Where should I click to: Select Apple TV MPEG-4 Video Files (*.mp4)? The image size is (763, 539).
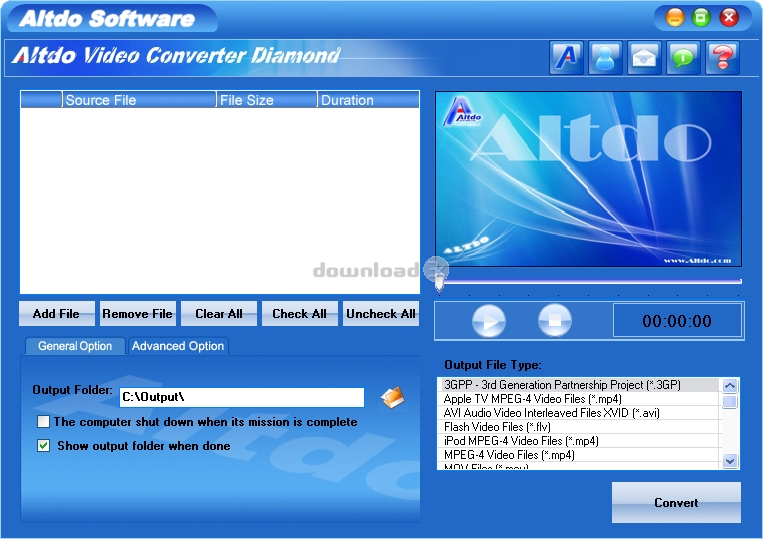click(x=578, y=399)
